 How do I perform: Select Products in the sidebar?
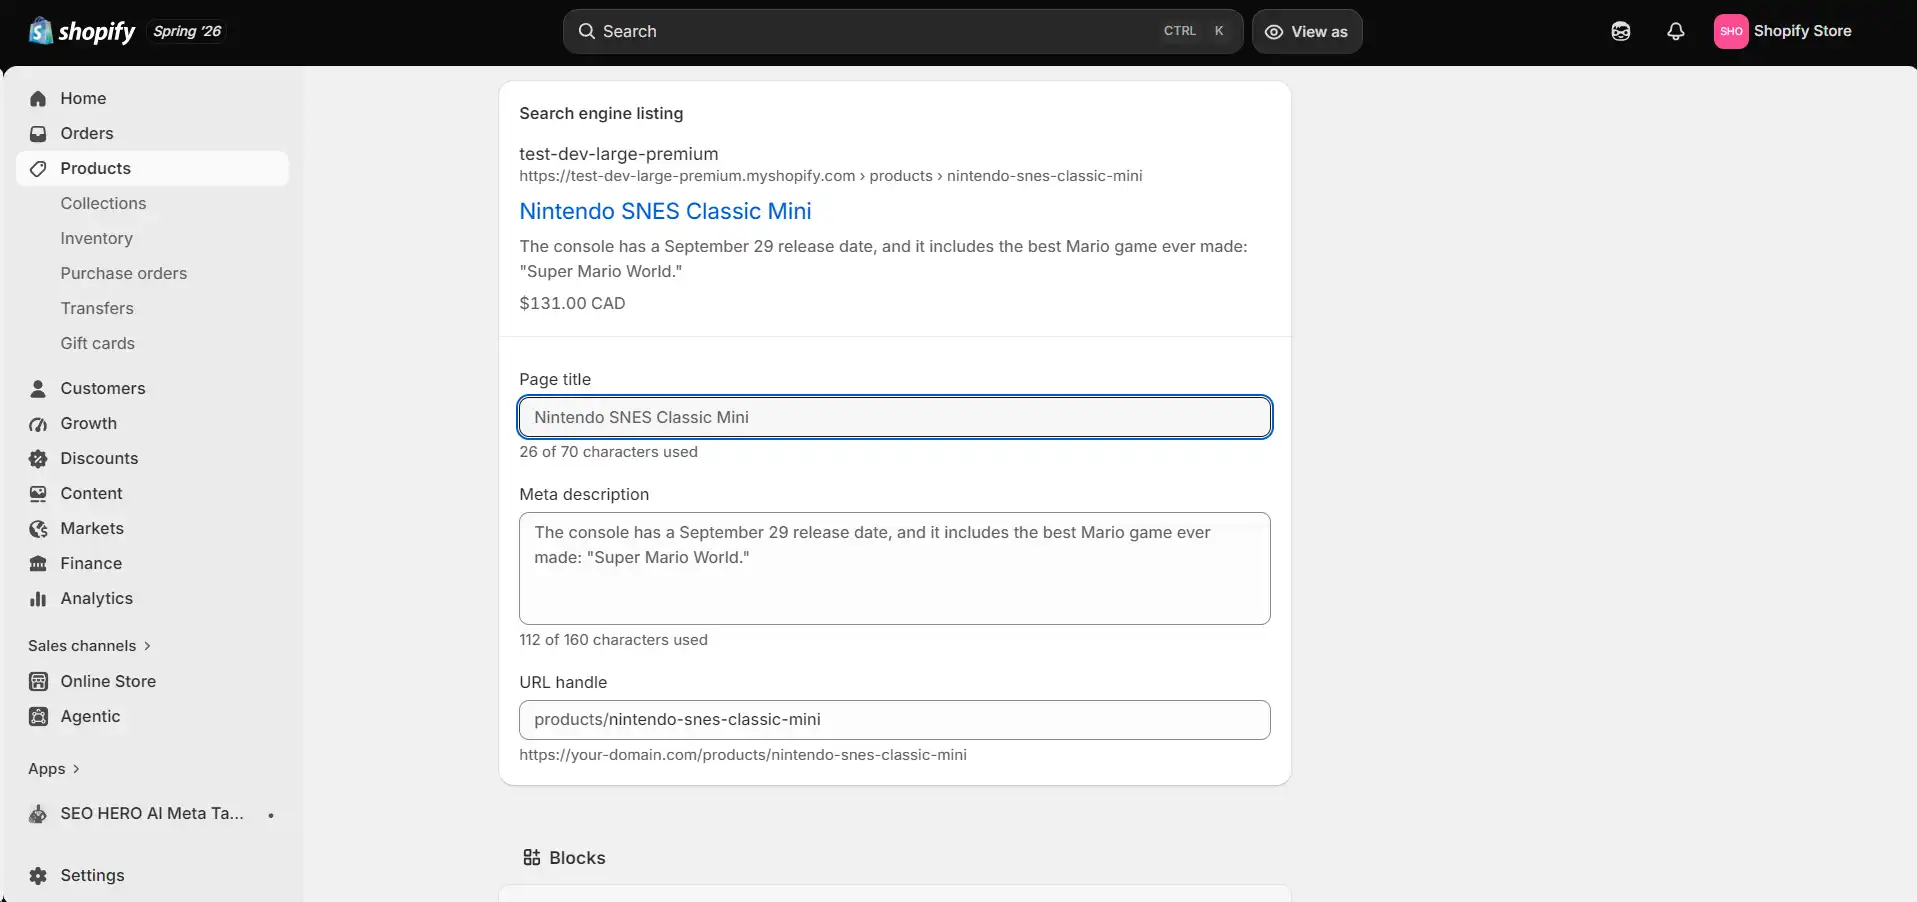(x=152, y=168)
